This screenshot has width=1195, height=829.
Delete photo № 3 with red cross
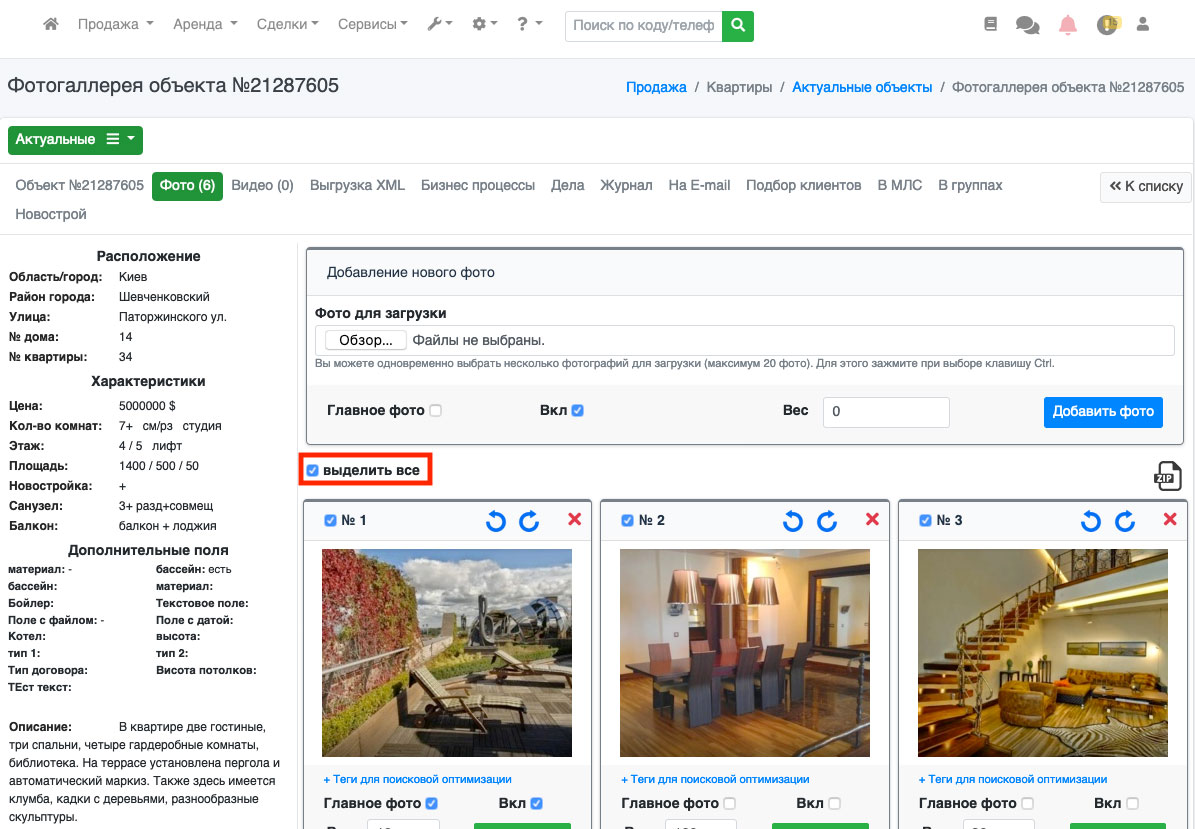coord(1170,519)
